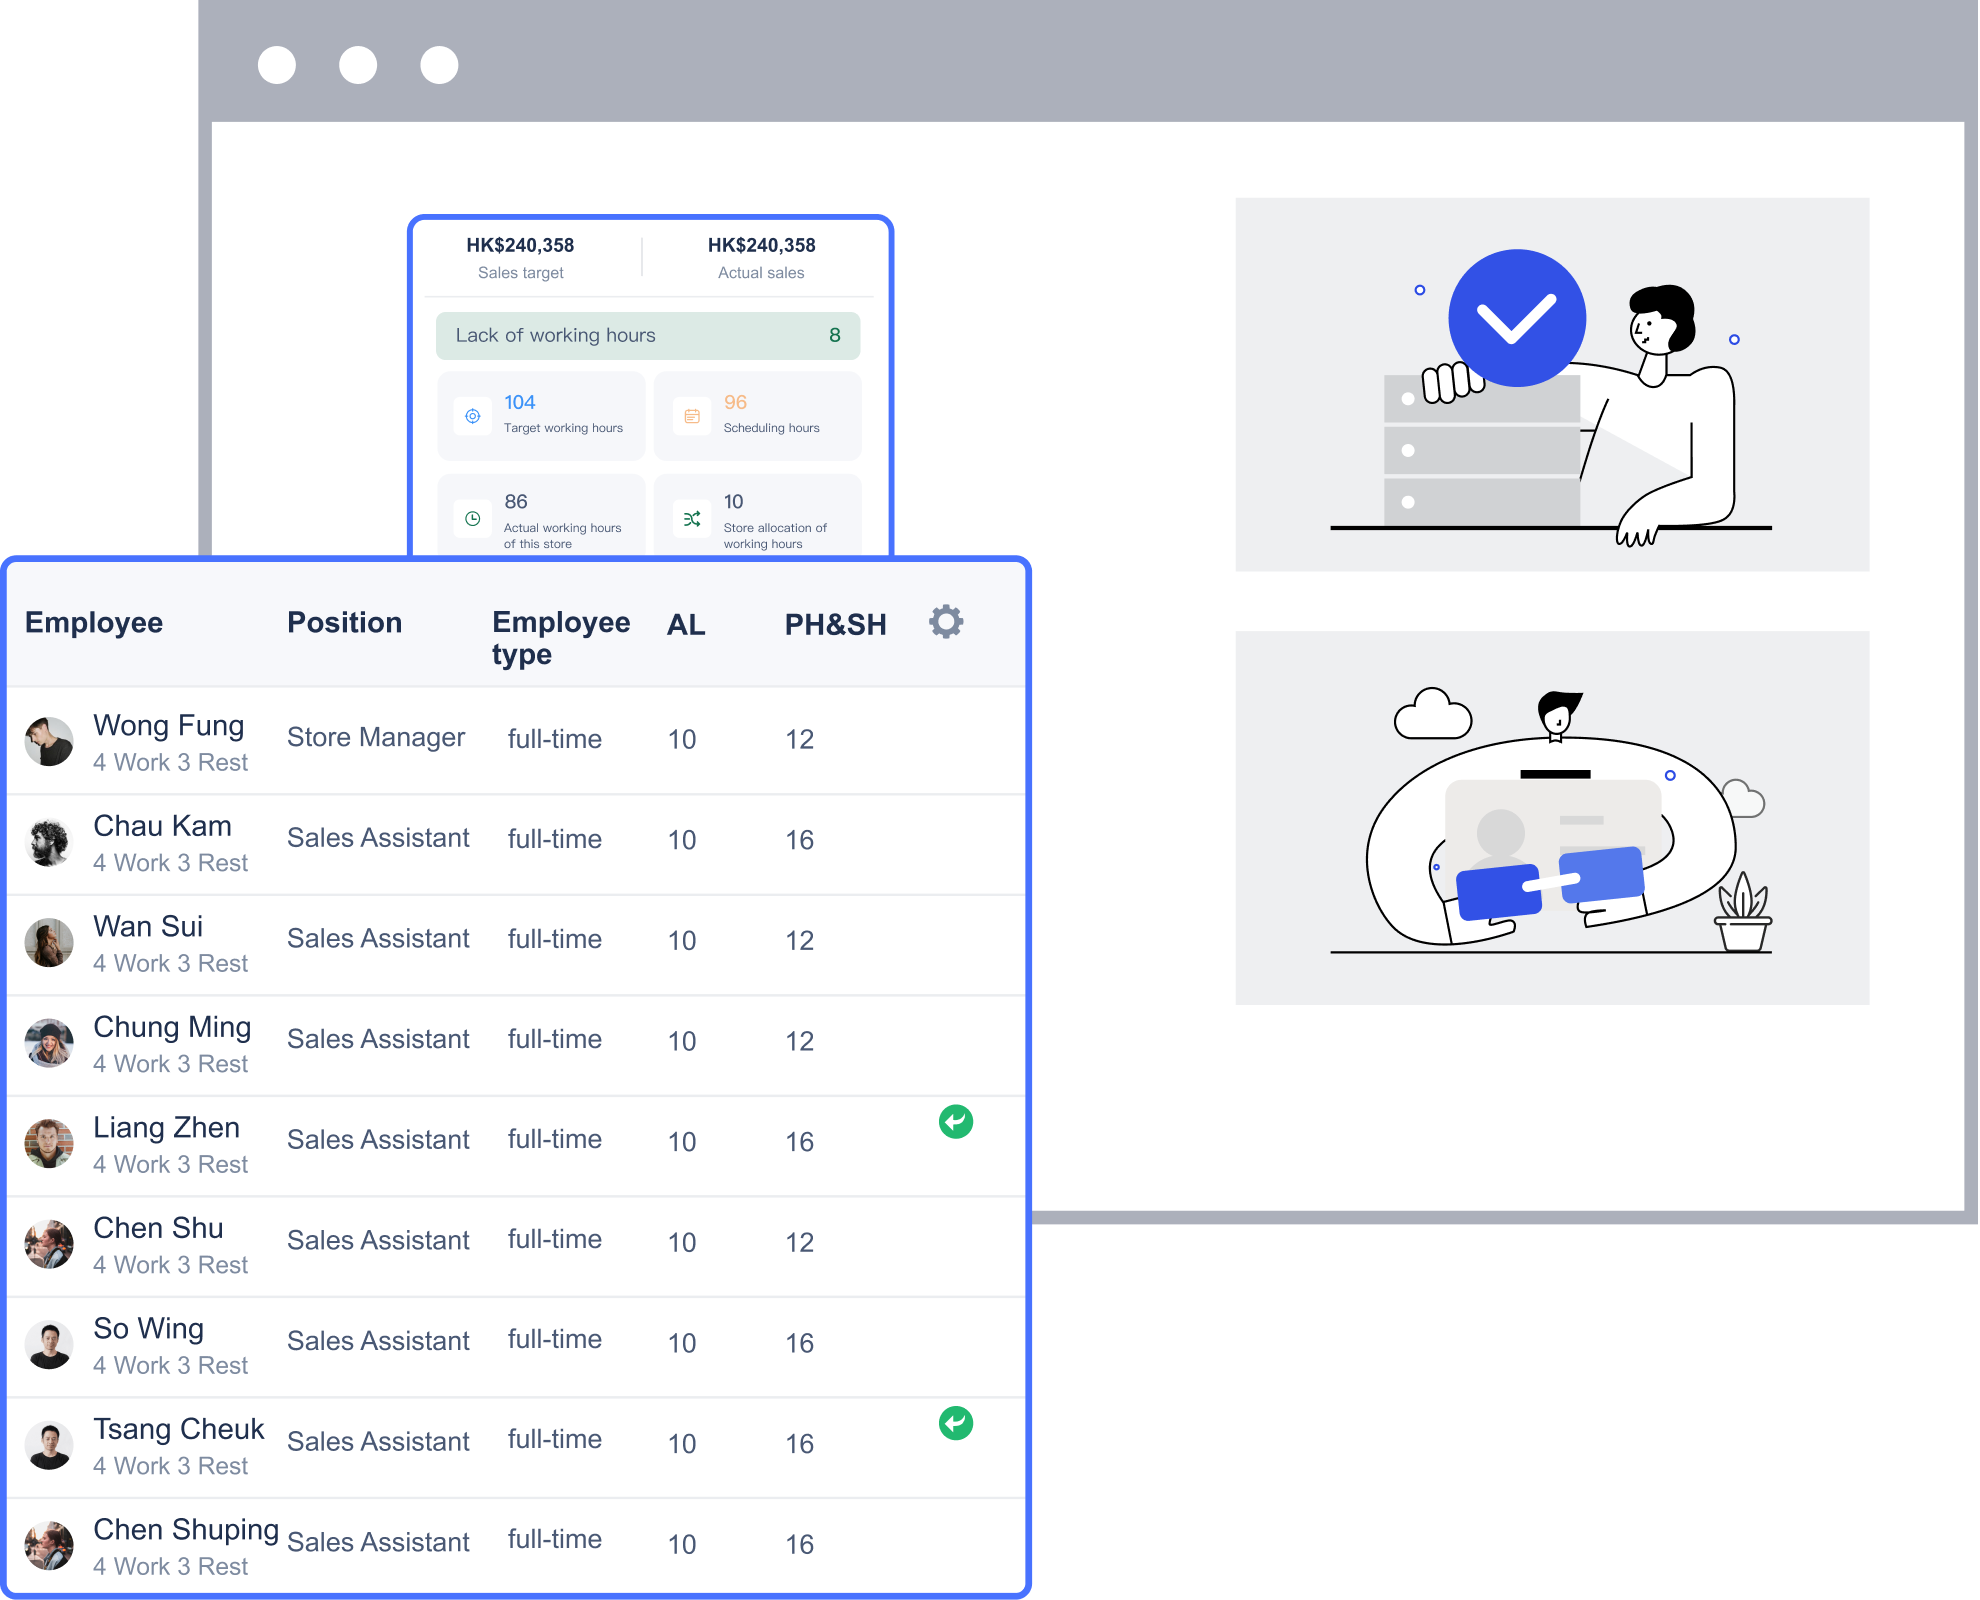The image size is (1980, 1600).
Task: Click green return arrow on Tsang Cheuk row
Action: [x=955, y=1423]
